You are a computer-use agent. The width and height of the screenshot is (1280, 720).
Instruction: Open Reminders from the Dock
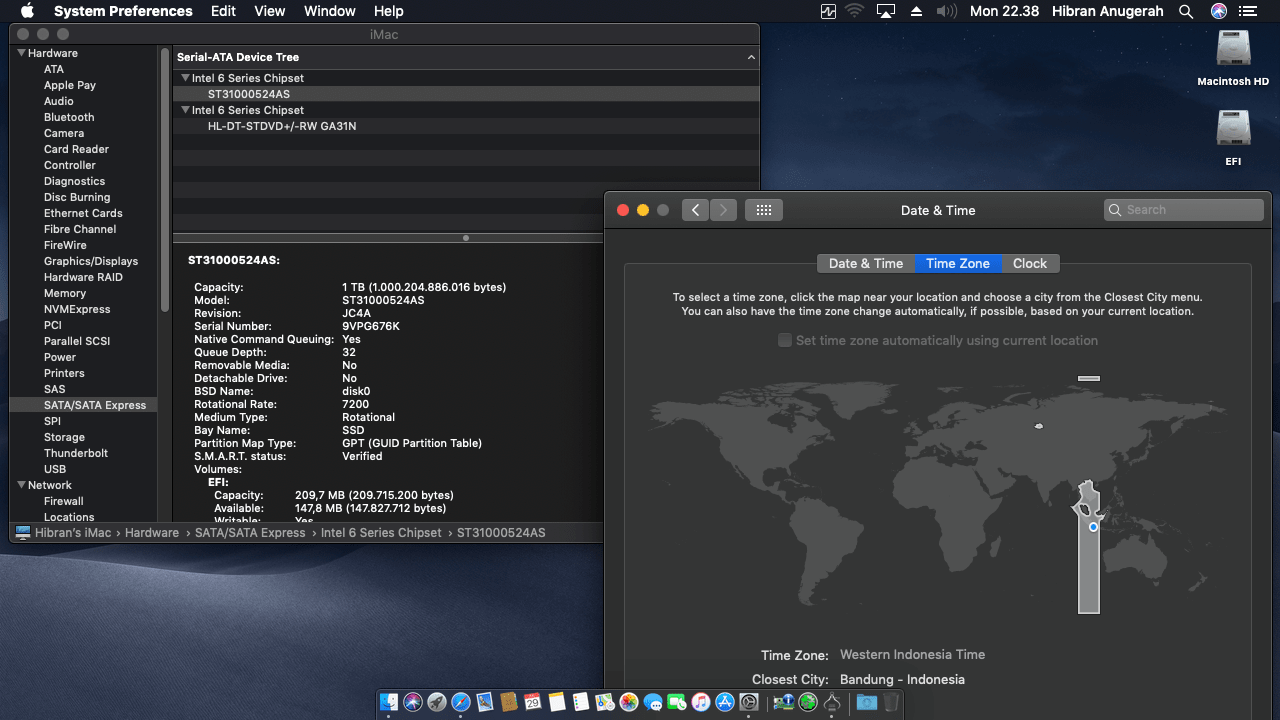(x=581, y=703)
